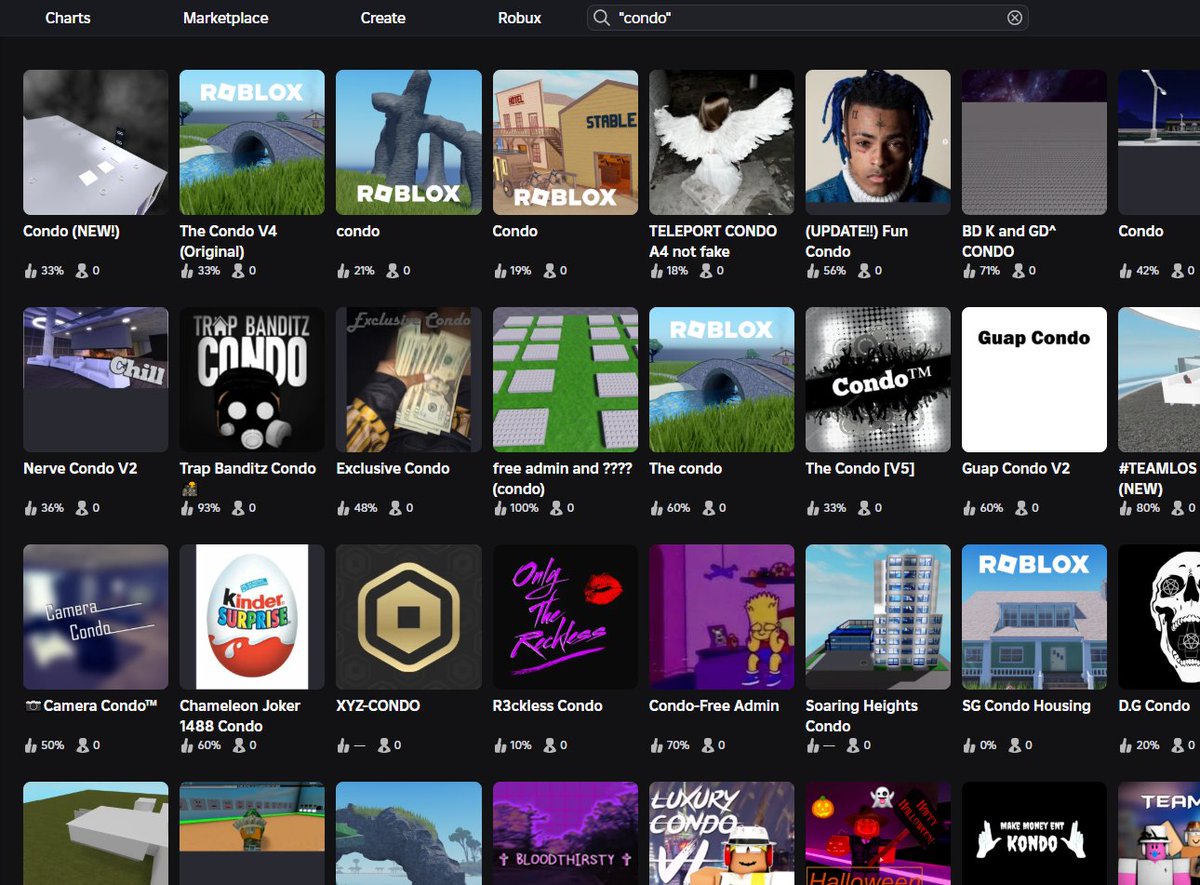Click the "Chameleon Joker 1488 Condo" title
This screenshot has width=1200, height=885.
(x=240, y=716)
